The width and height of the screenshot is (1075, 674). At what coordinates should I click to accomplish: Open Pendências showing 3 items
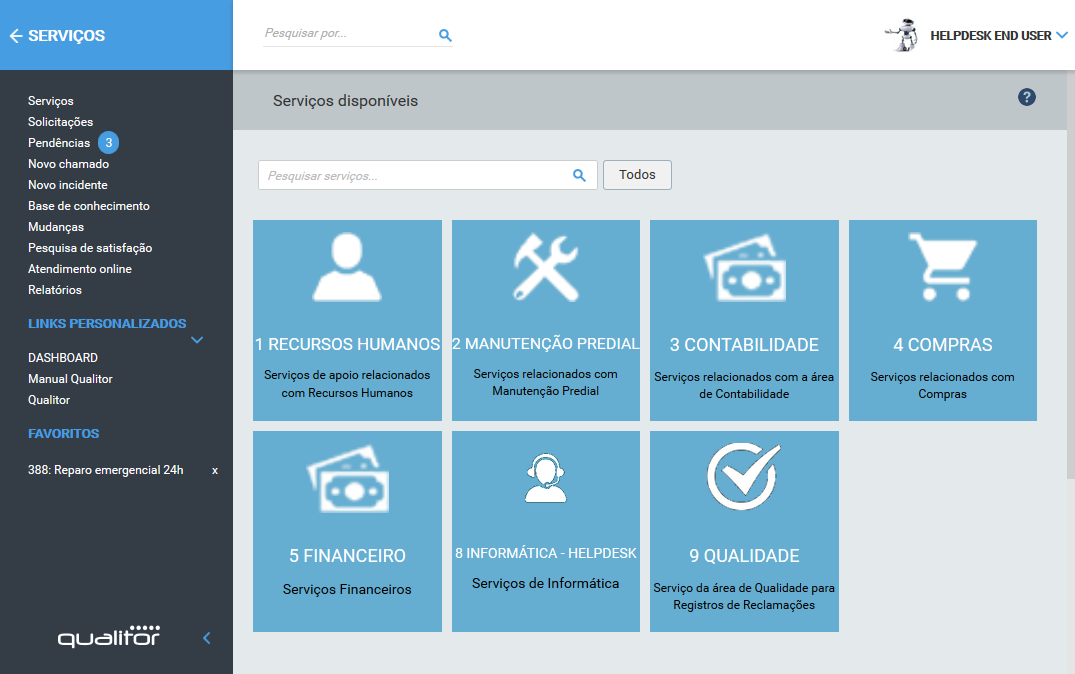(58, 142)
